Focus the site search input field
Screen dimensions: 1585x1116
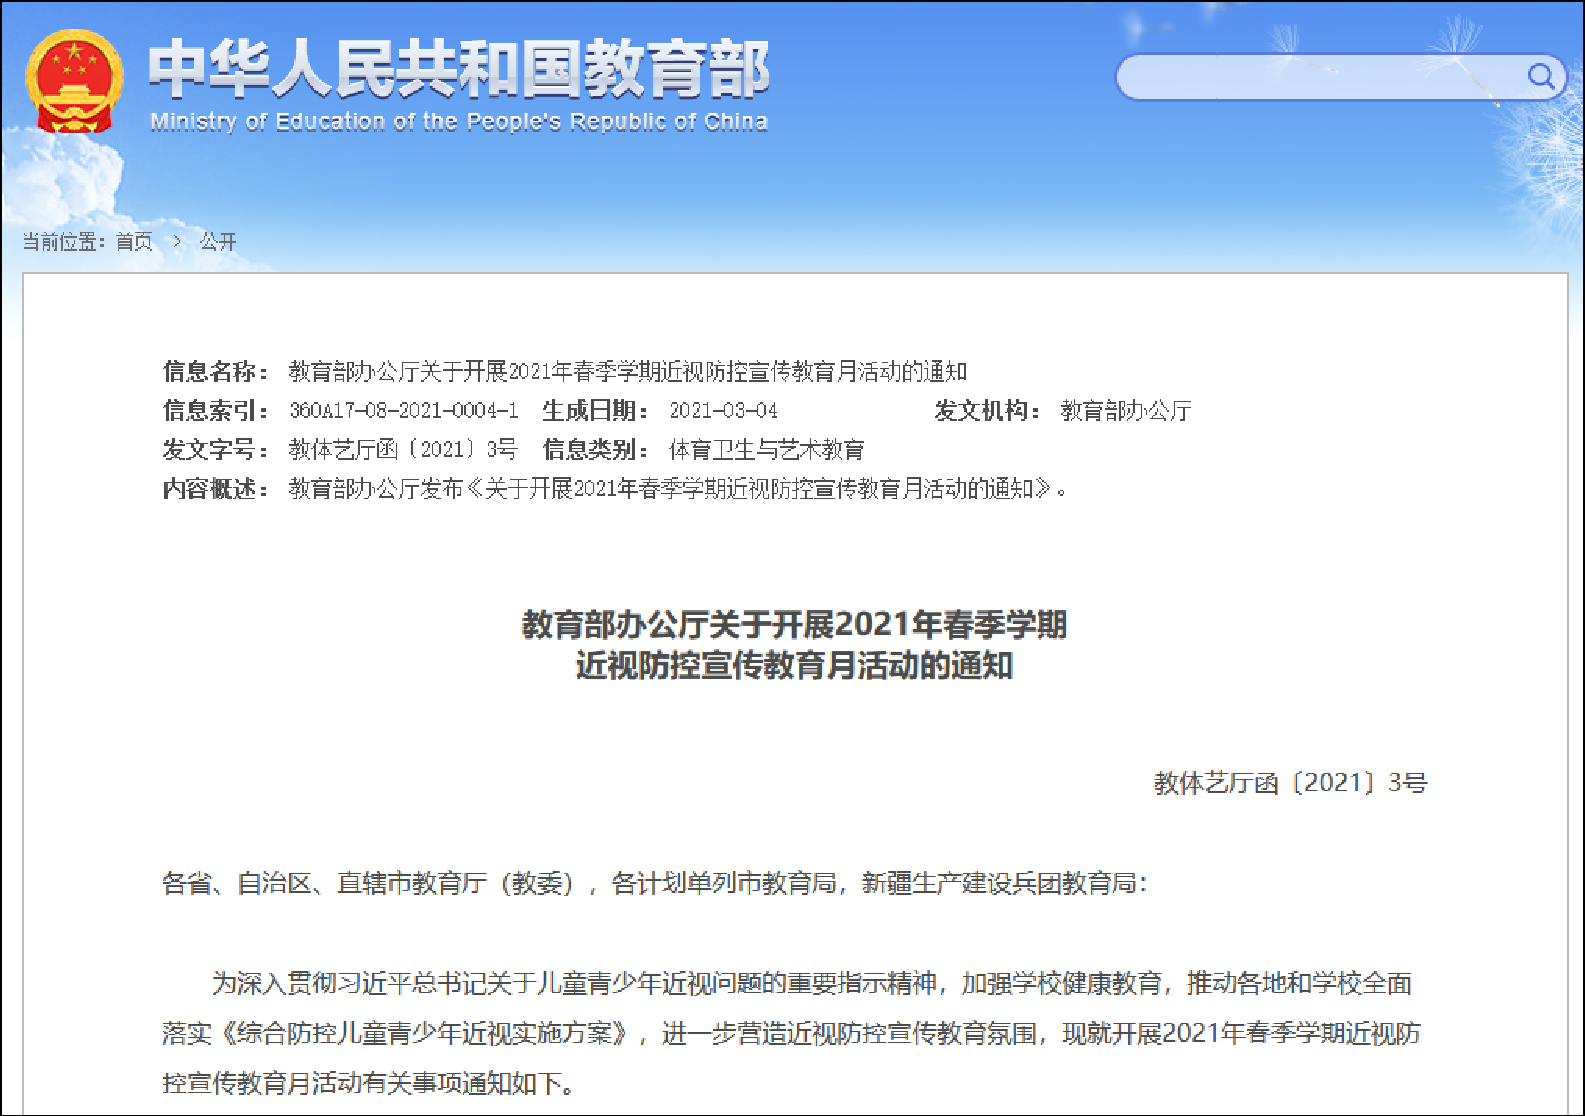1340,77
